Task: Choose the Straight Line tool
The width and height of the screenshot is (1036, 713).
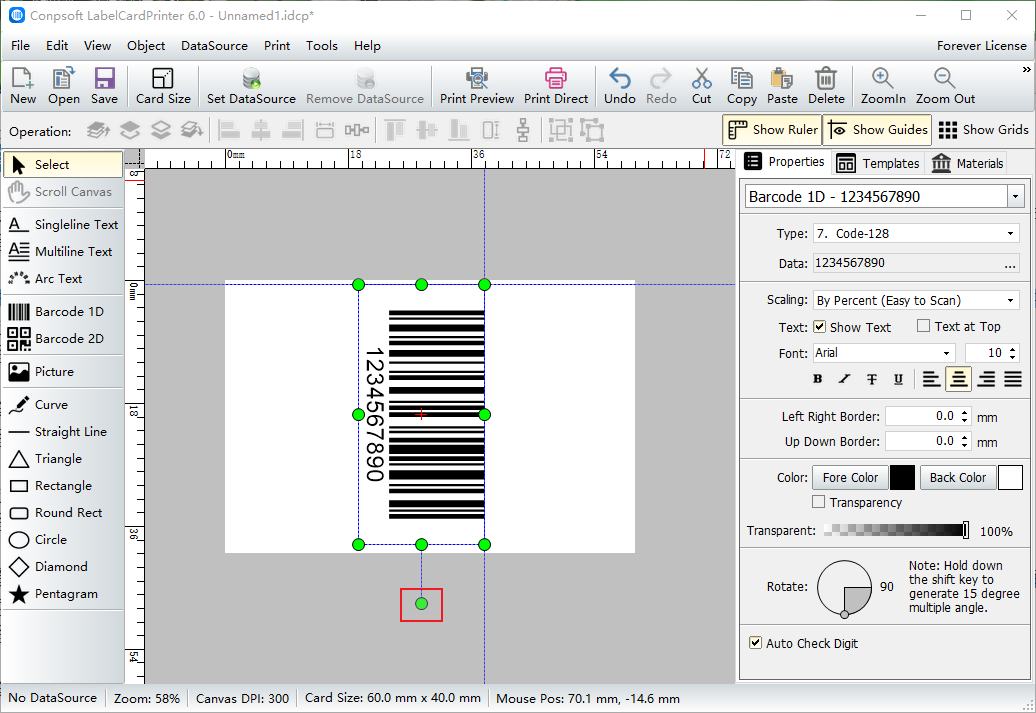Action: tap(63, 432)
